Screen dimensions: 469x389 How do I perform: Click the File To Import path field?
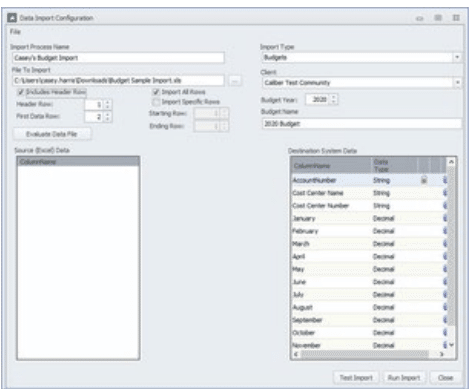(118, 80)
